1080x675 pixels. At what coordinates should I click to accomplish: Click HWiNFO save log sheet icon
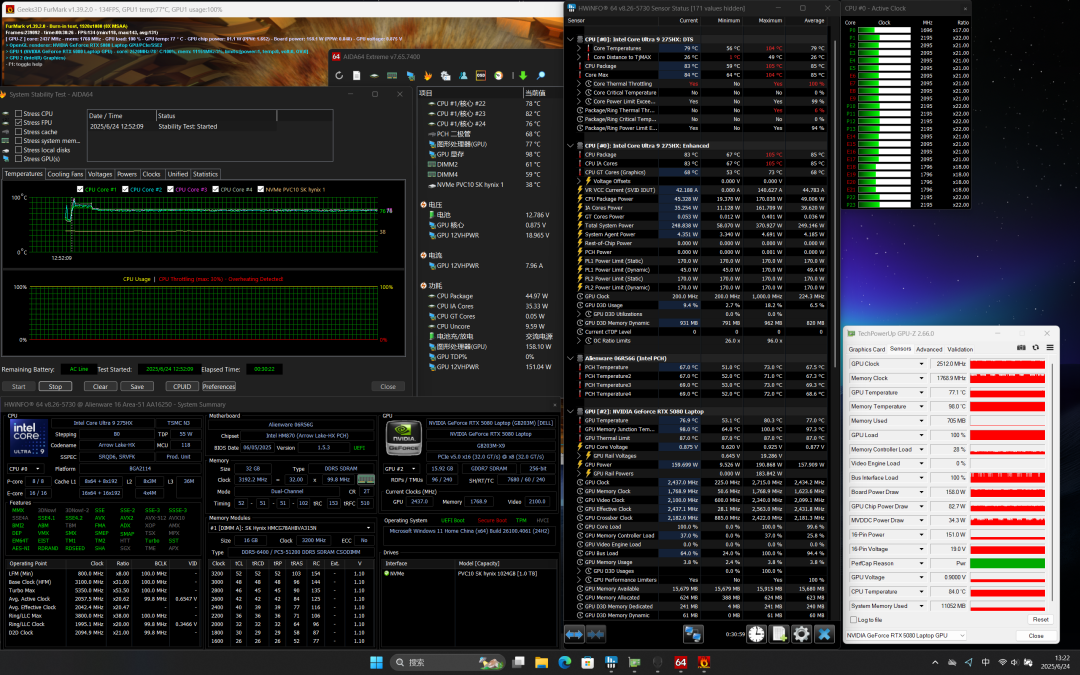[779, 634]
